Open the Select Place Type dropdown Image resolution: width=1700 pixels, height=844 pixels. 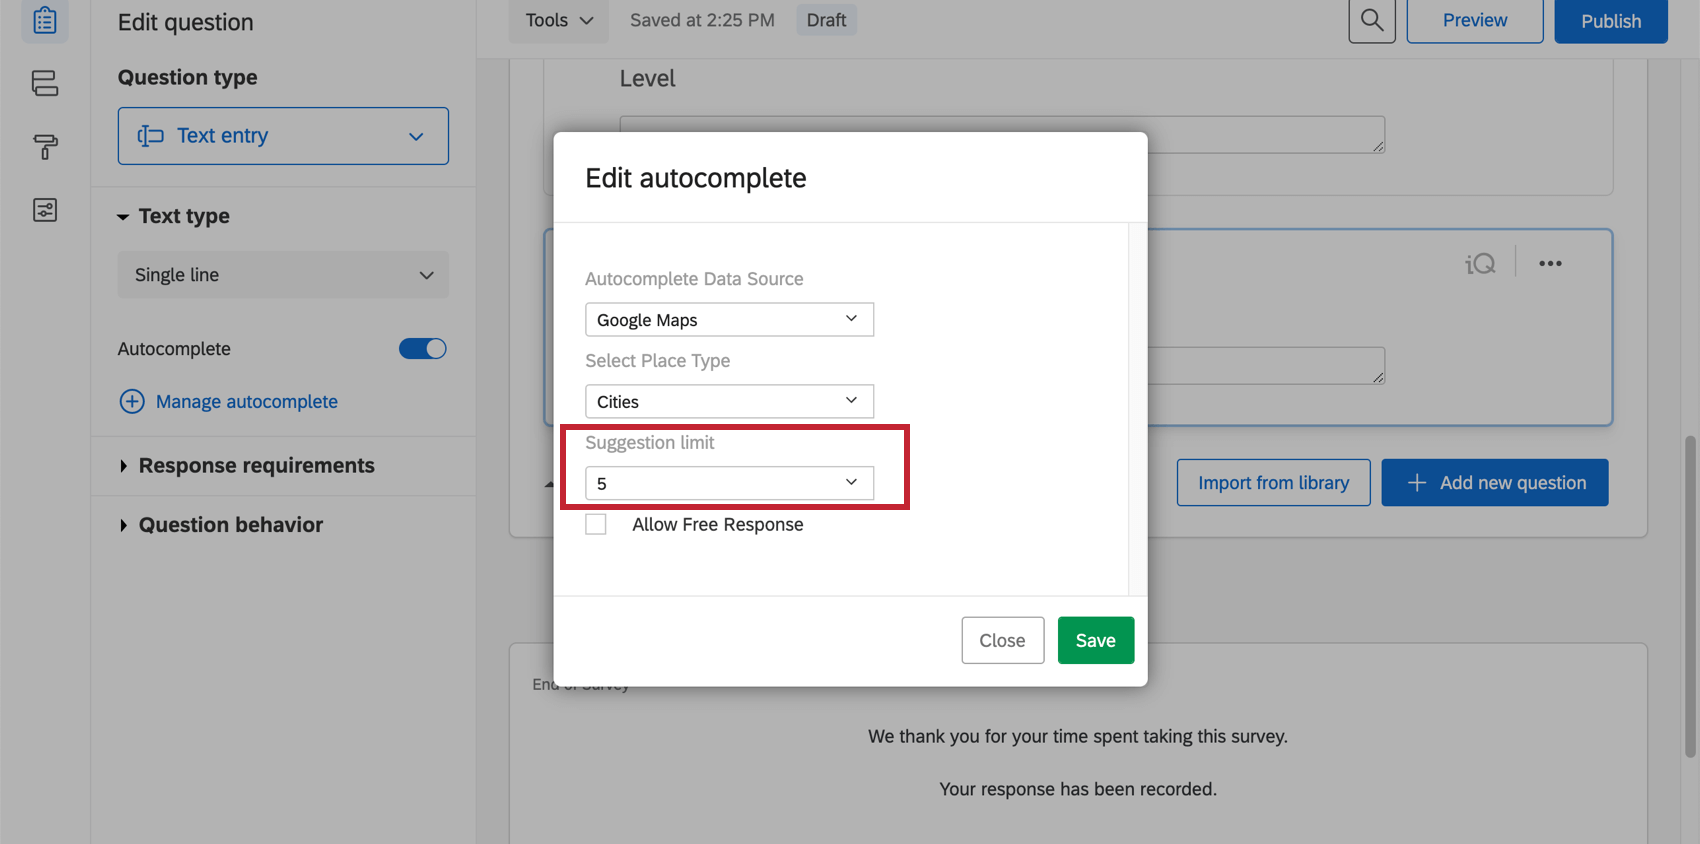(729, 402)
